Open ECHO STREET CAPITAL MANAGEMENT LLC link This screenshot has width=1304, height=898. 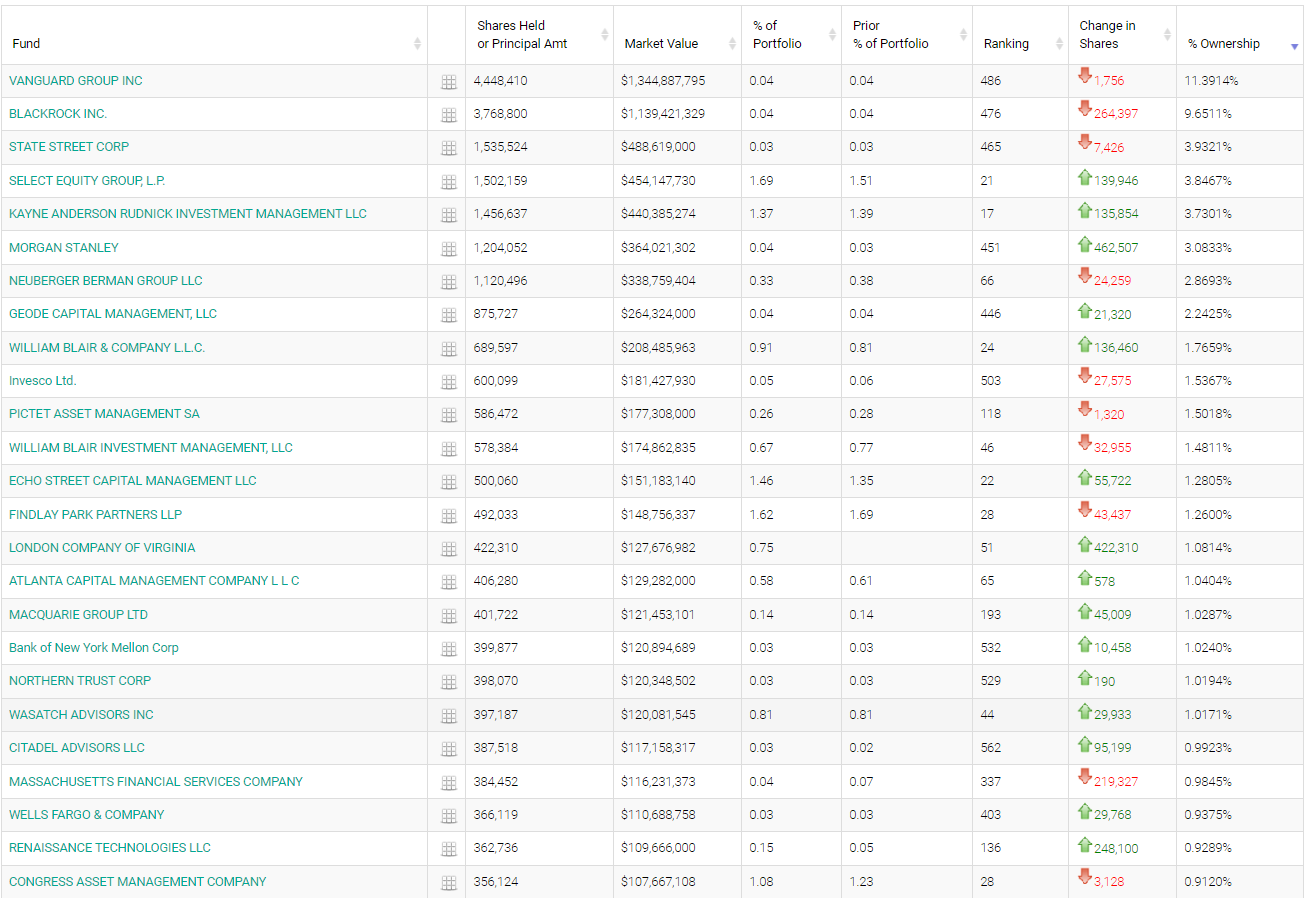coord(133,481)
